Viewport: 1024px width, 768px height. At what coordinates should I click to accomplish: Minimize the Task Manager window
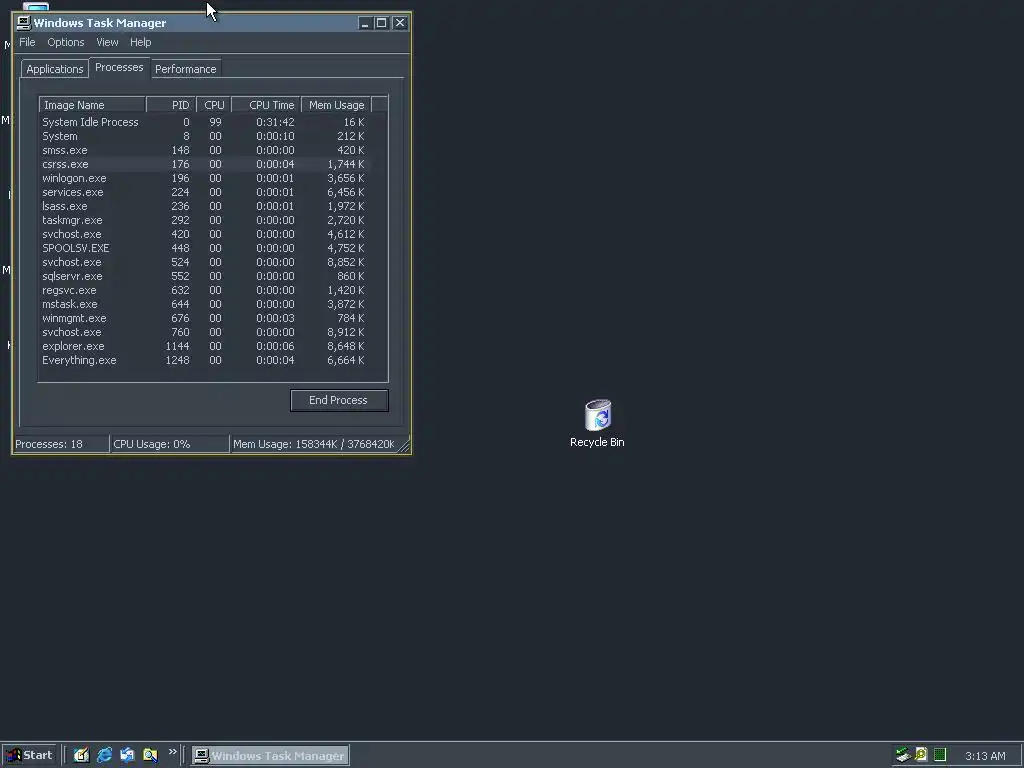[x=364, y=23]
